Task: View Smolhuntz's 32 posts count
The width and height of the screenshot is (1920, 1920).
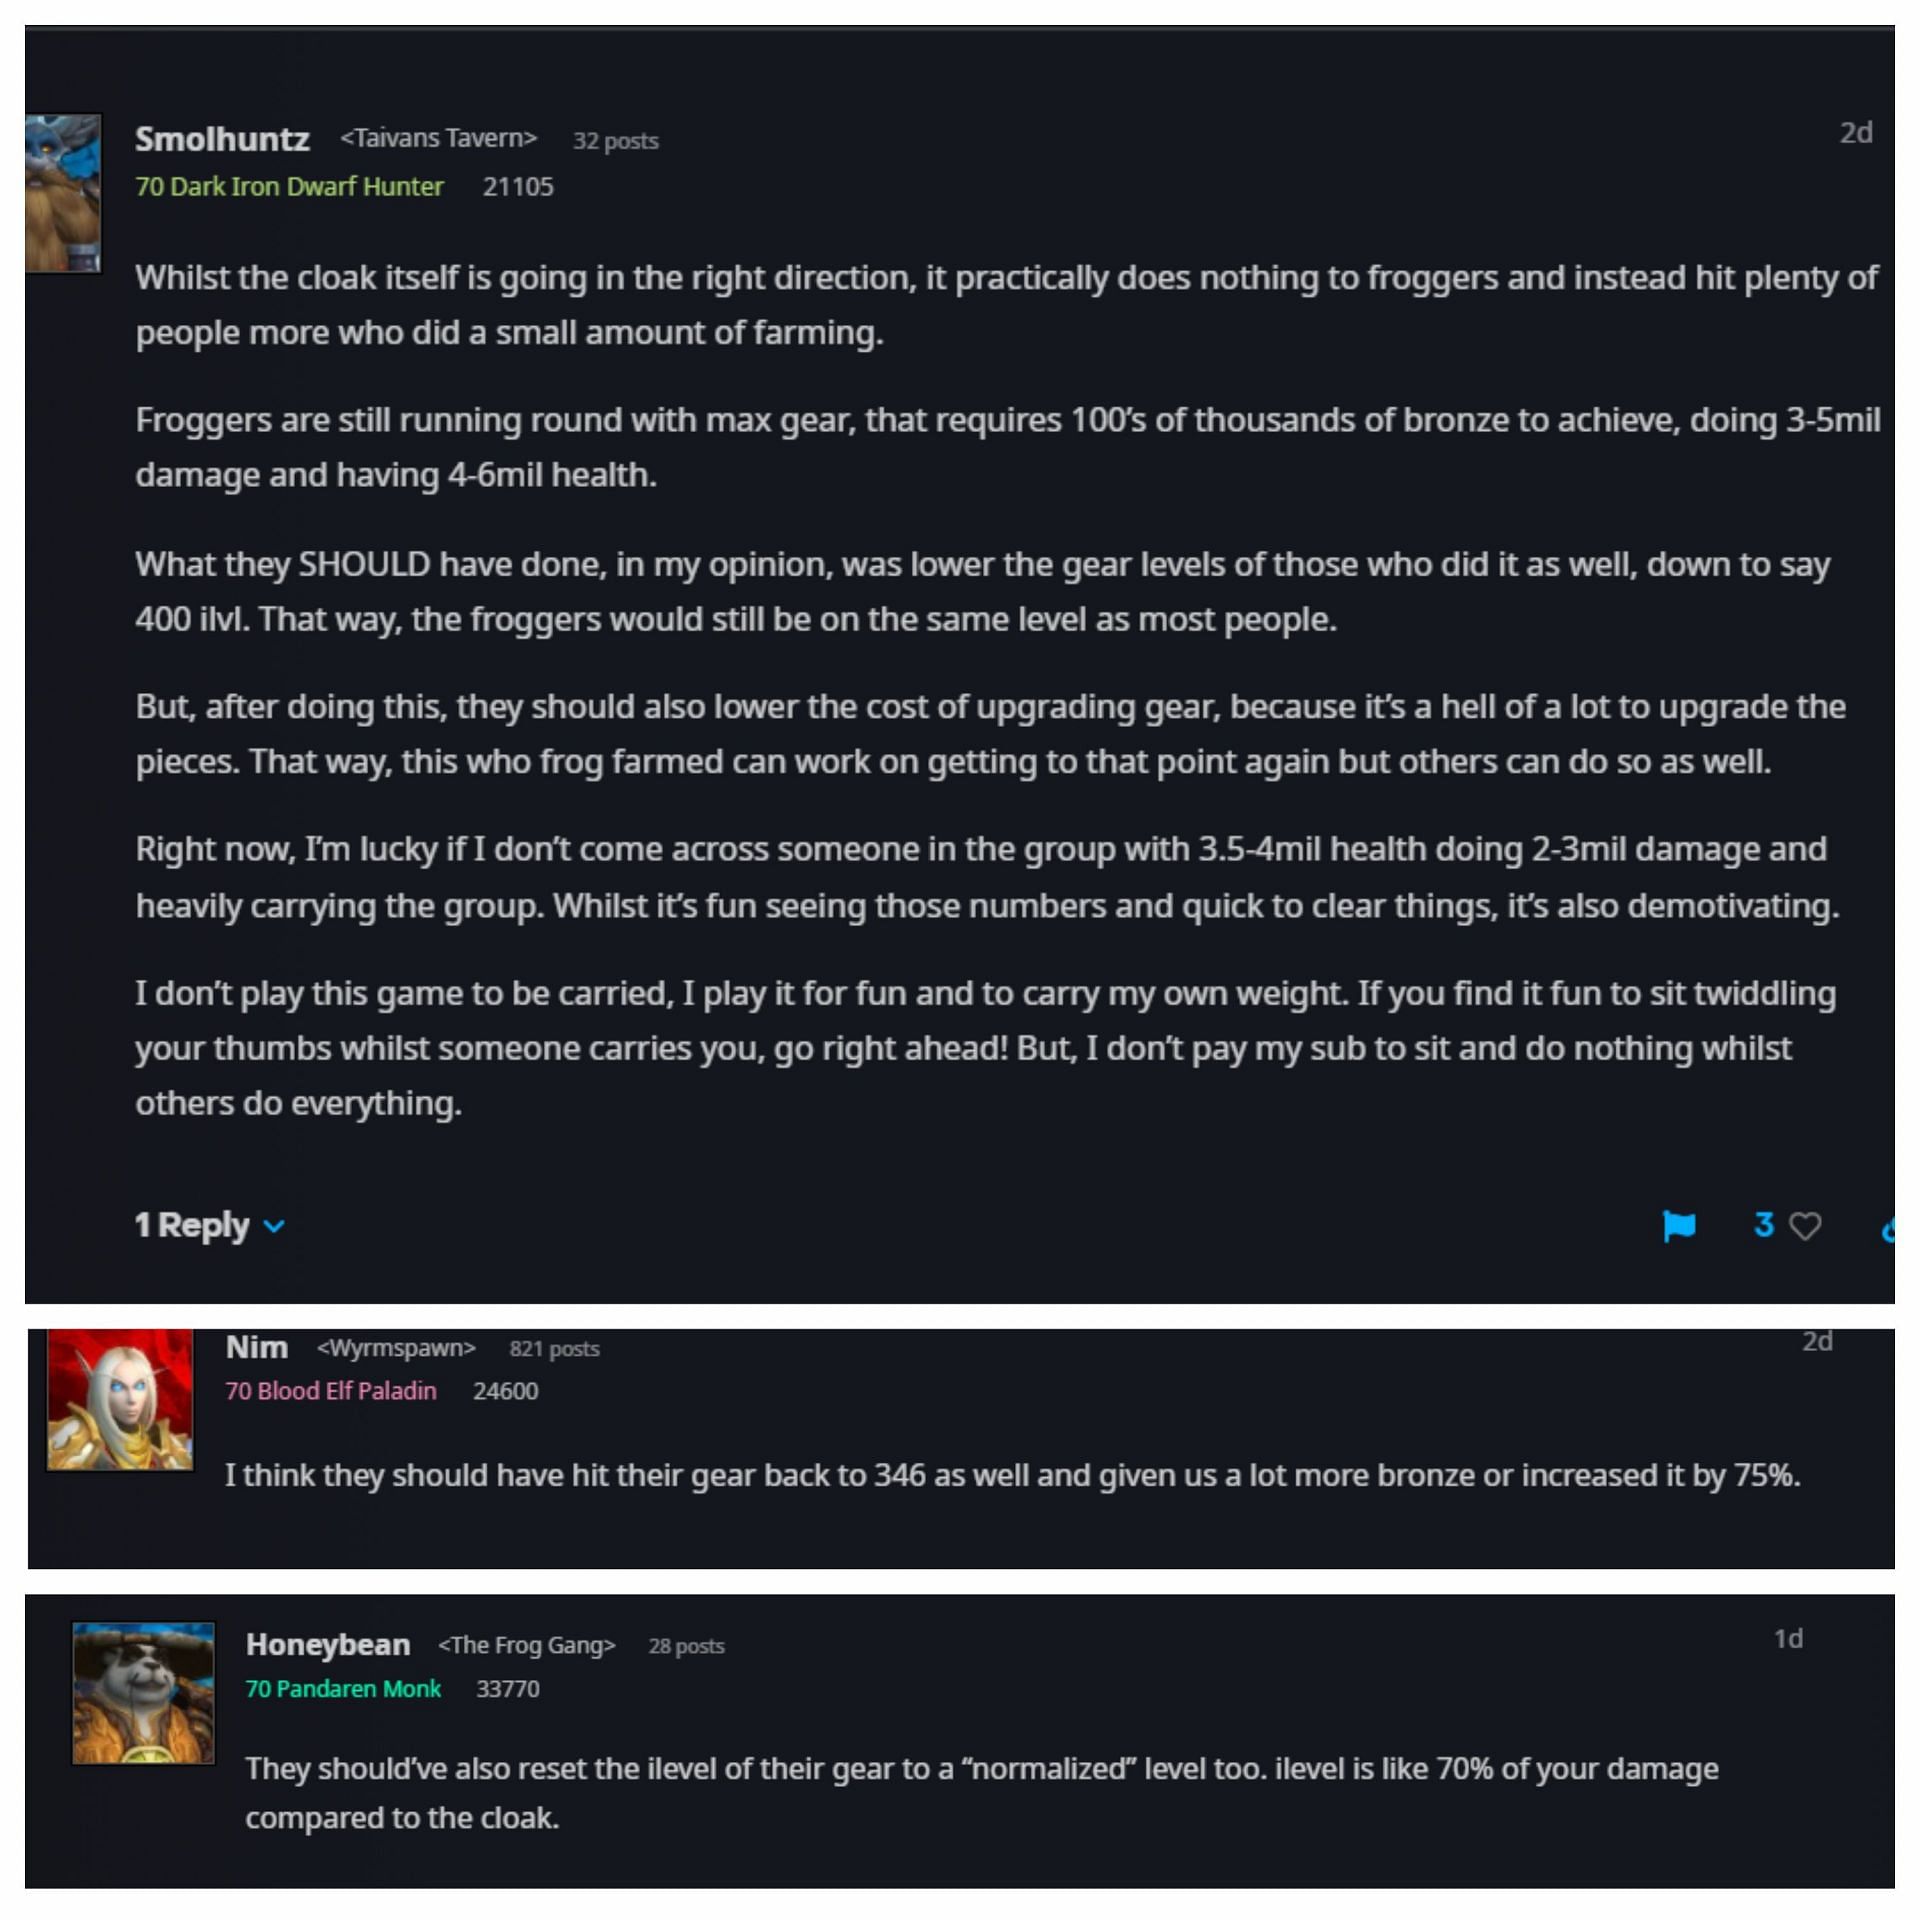Action: tap(615, 141)
